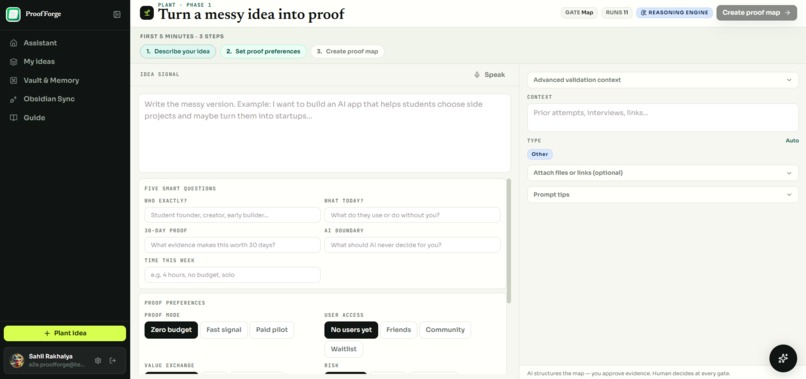The width and height of the screenshot is (806, 379).
Task: Click the logout arrow icon
Action: click(x=113, y=360)
